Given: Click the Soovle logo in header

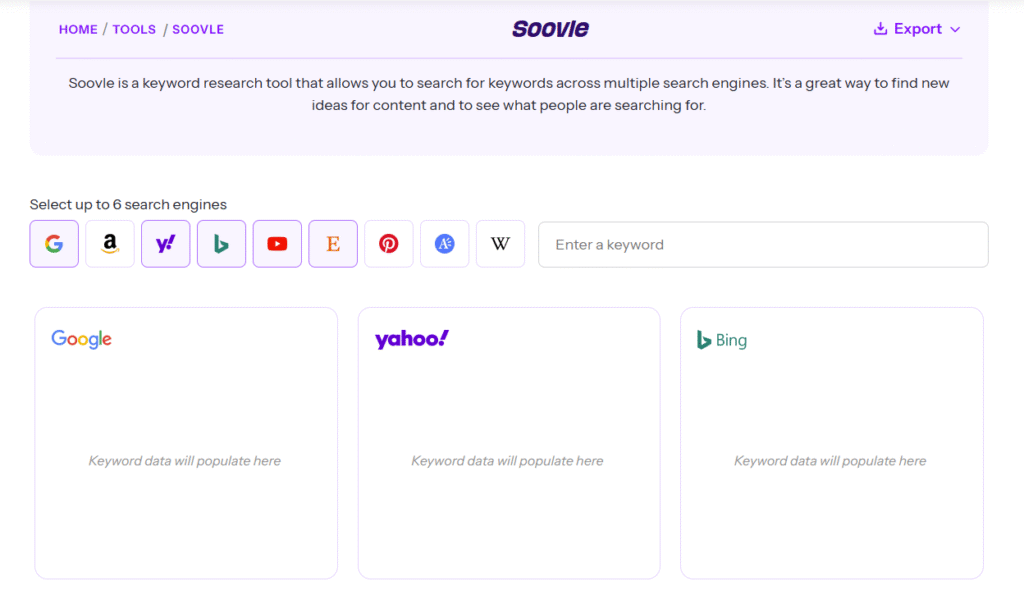Looking at the screenshot, I should (550, 29).
